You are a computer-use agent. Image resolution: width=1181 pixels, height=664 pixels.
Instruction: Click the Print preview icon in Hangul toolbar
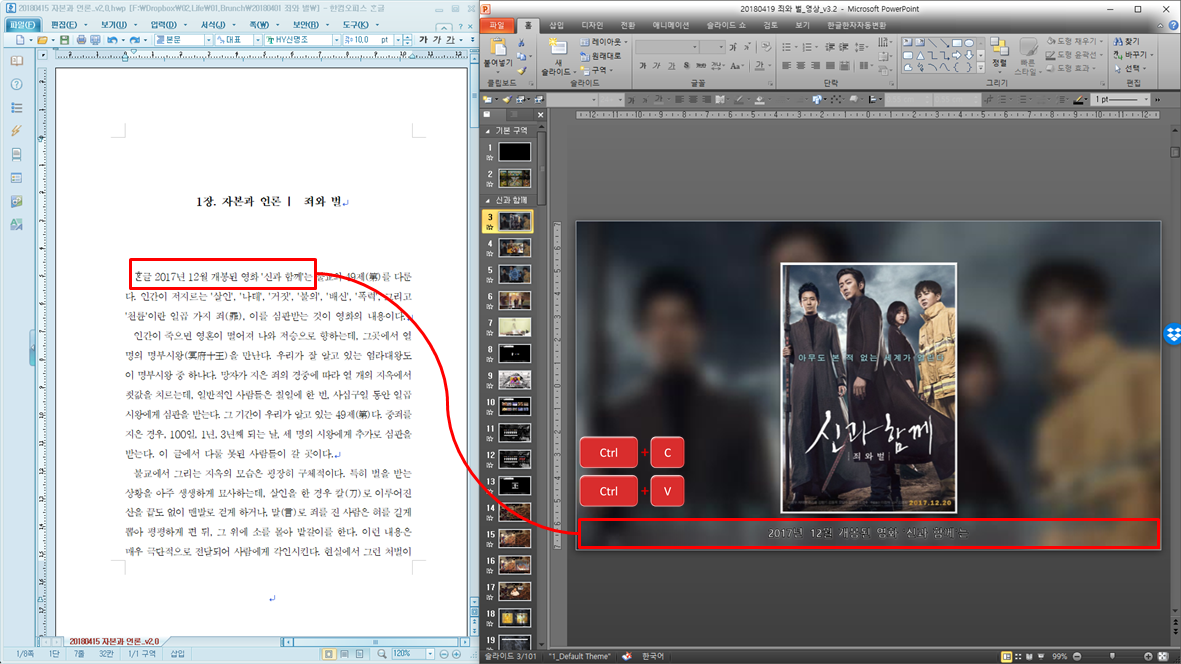(95, 40)
